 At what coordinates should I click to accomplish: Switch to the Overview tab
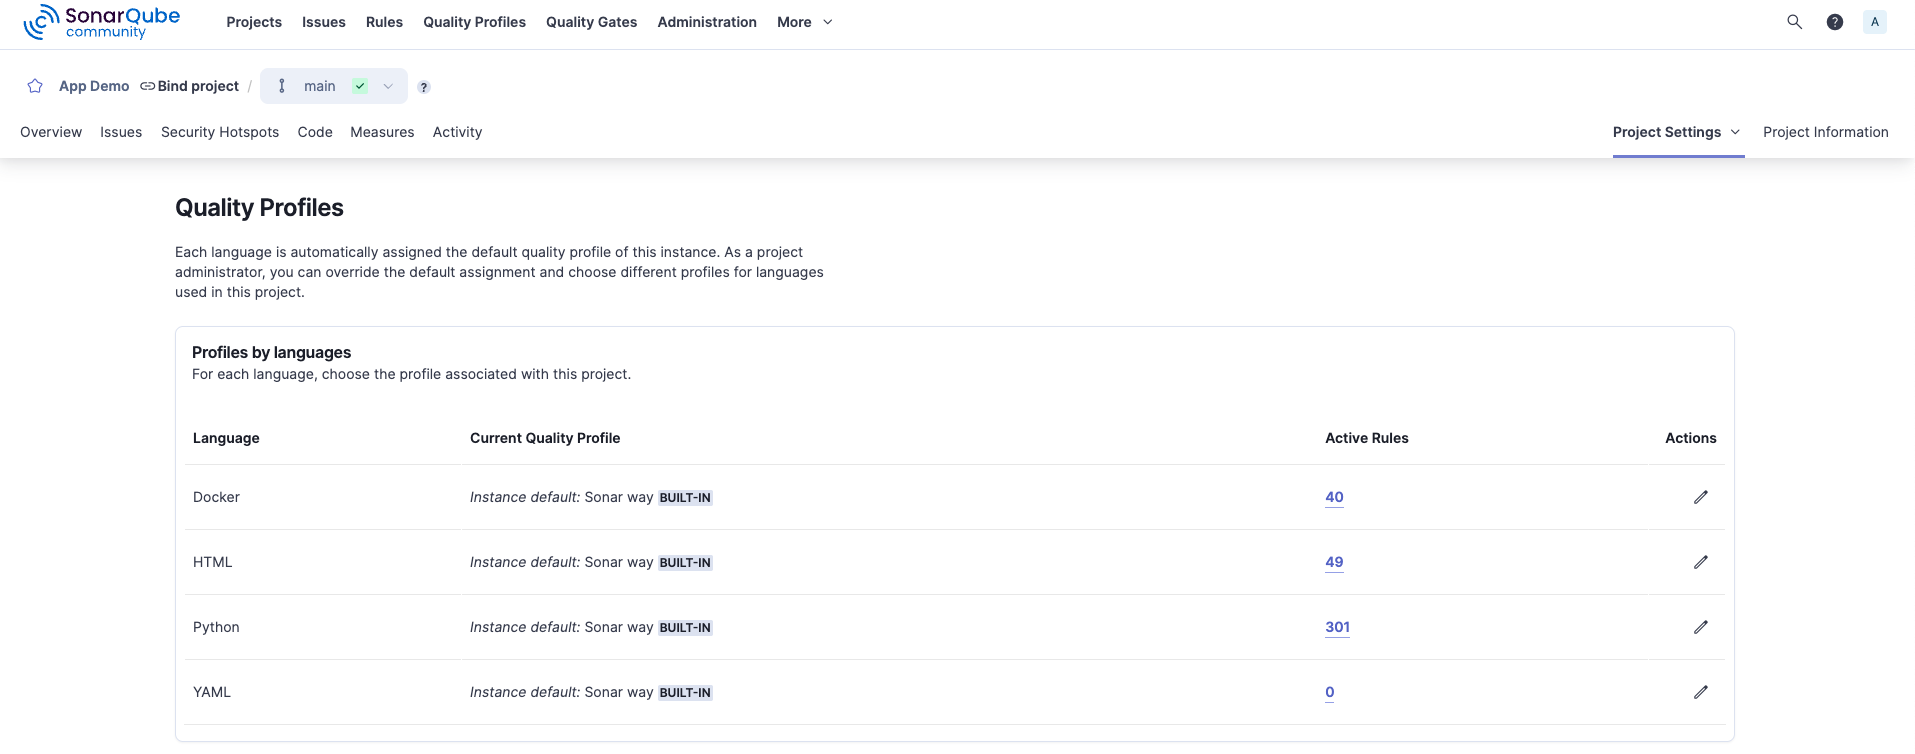pos(51,132)
